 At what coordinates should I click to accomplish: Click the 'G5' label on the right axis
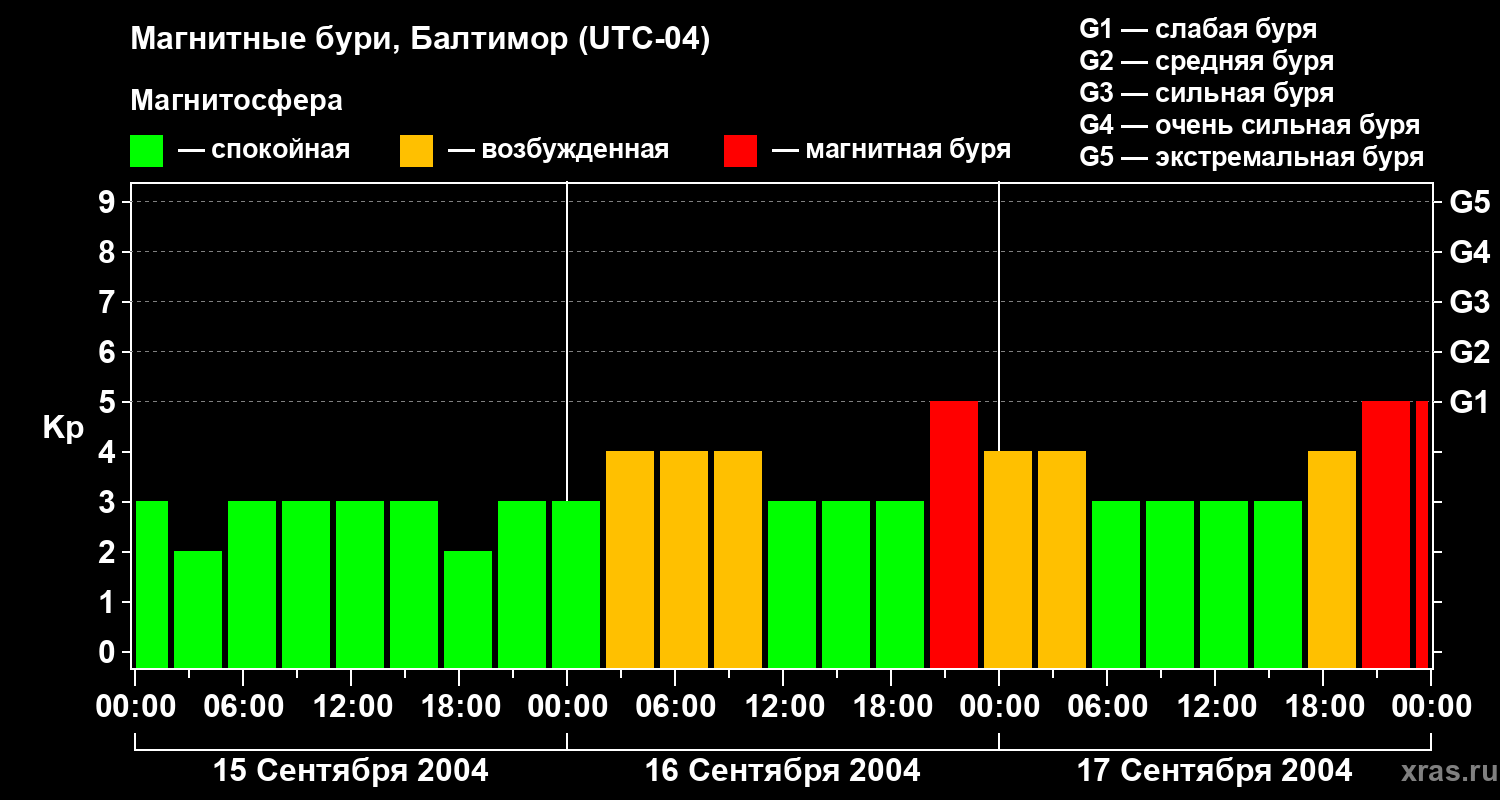[1470, 202]
